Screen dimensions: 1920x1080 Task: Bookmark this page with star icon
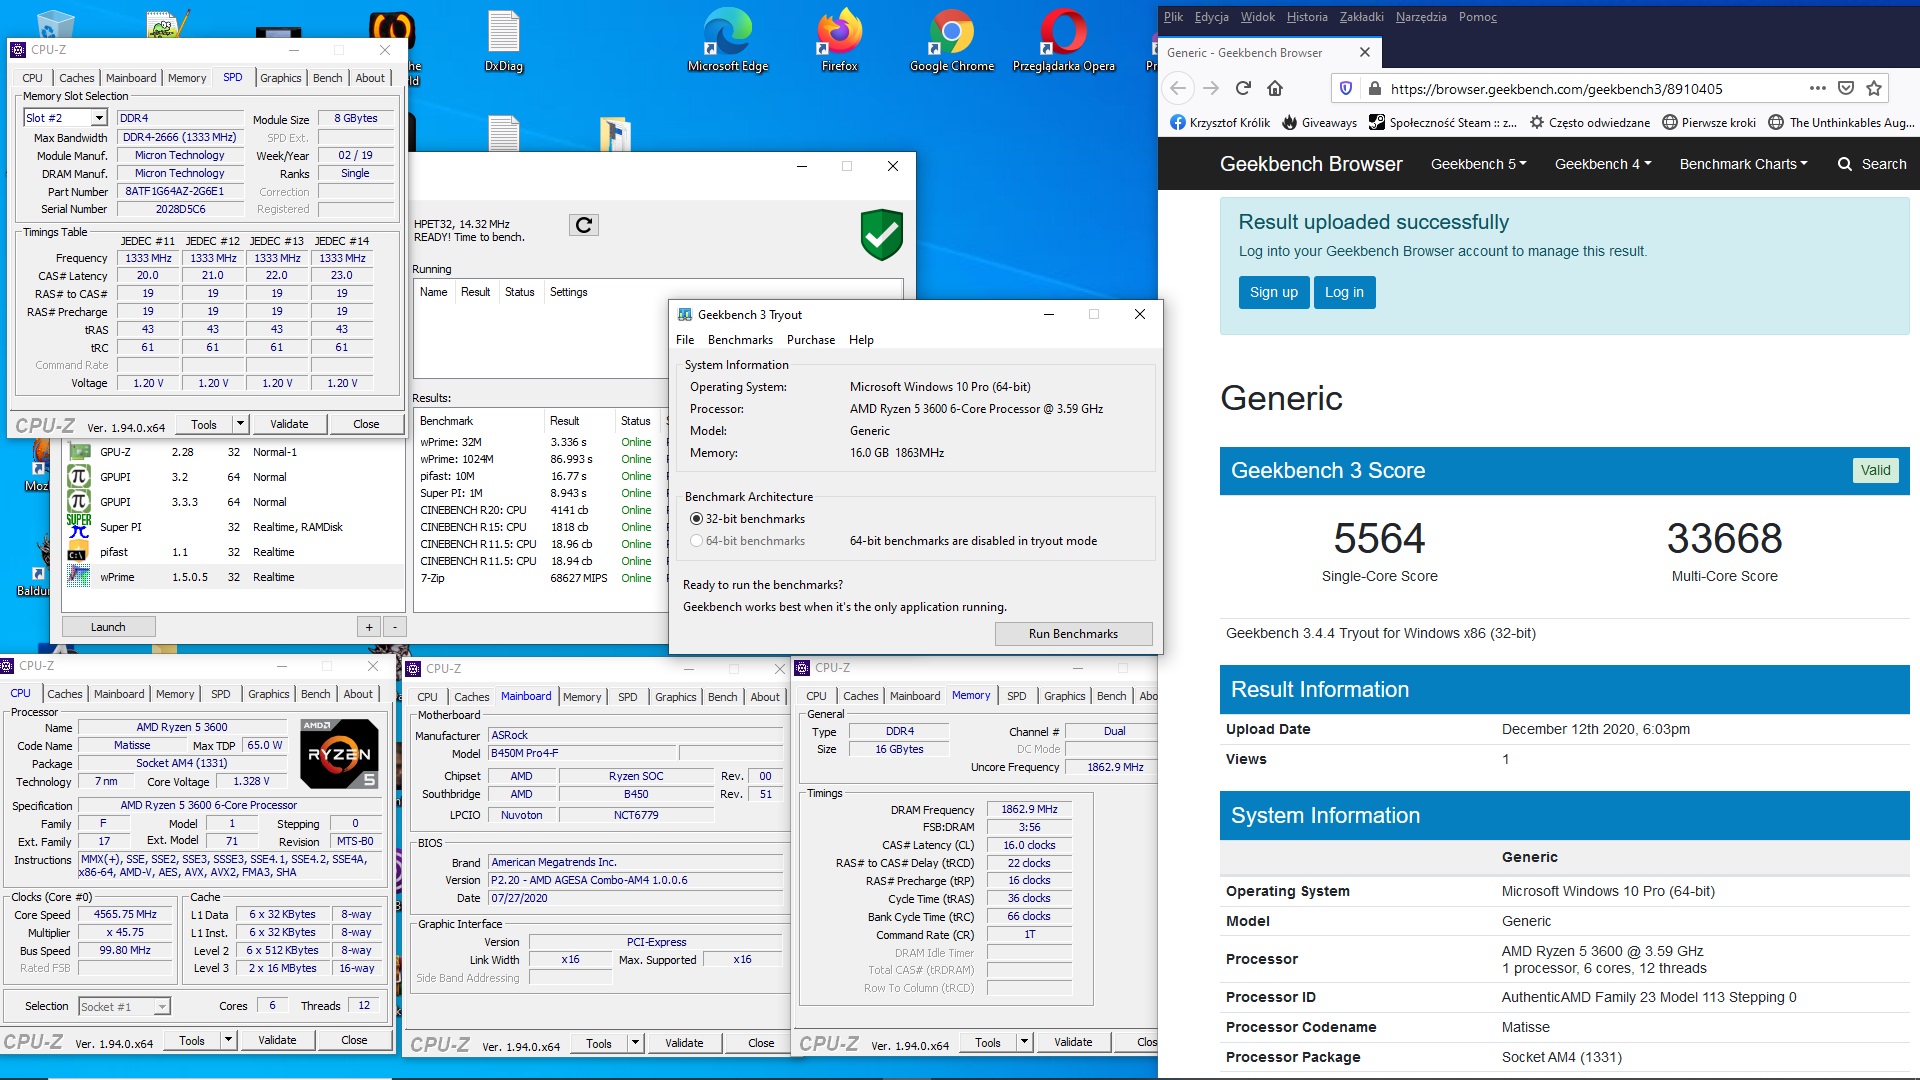(x=1874, y=88)
